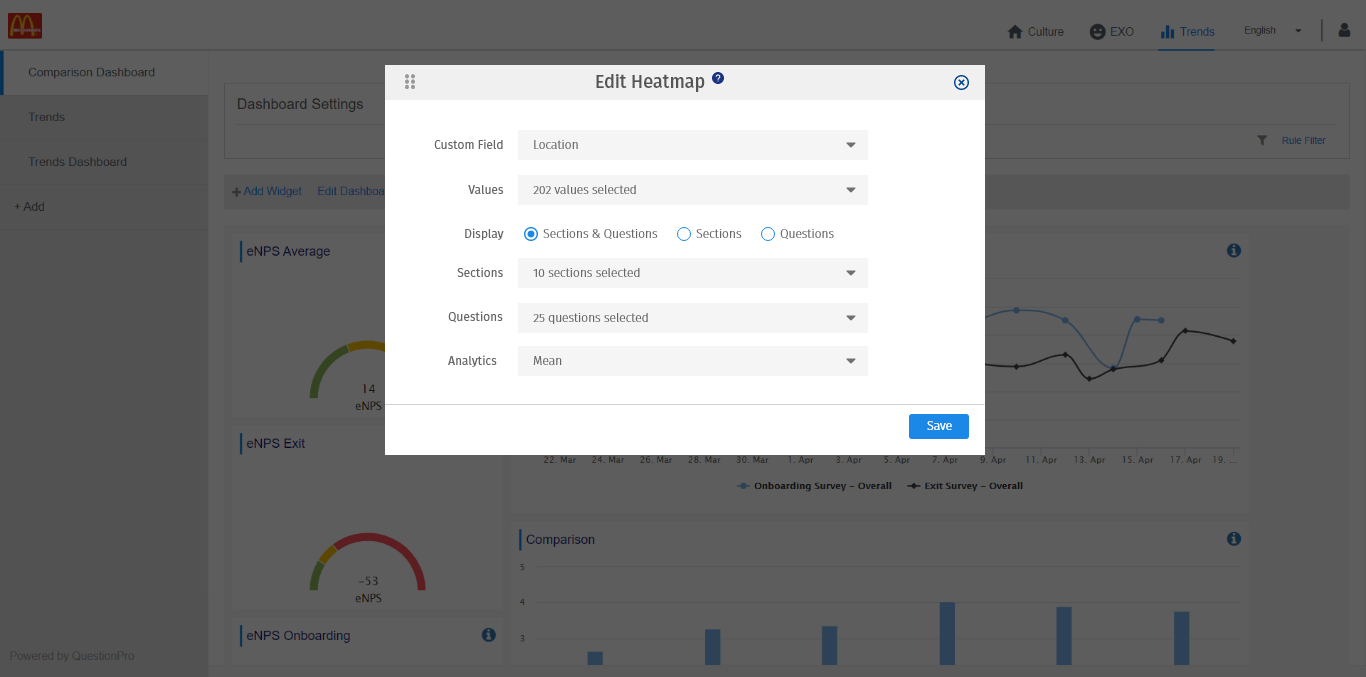Screen dimensions: 1366x677
Task: Save the heatmap settings
Action: [x=938, y=426]
